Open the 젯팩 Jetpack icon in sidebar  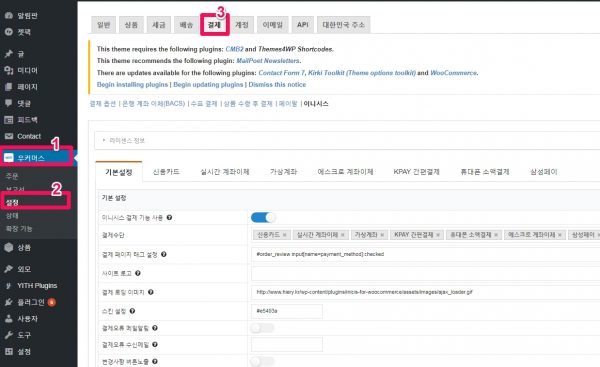click(x=8, y=32)
